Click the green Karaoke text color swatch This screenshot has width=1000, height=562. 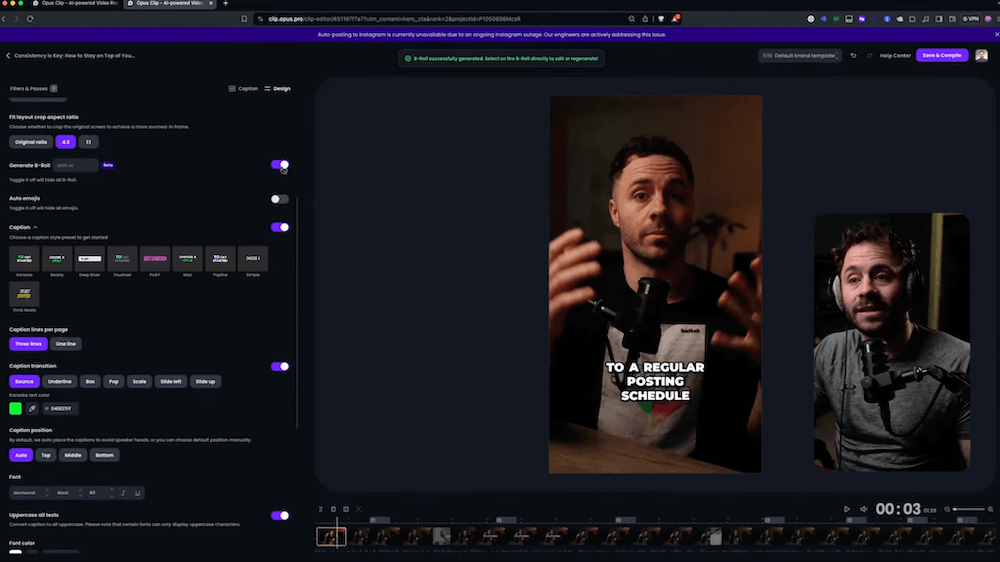15,408
